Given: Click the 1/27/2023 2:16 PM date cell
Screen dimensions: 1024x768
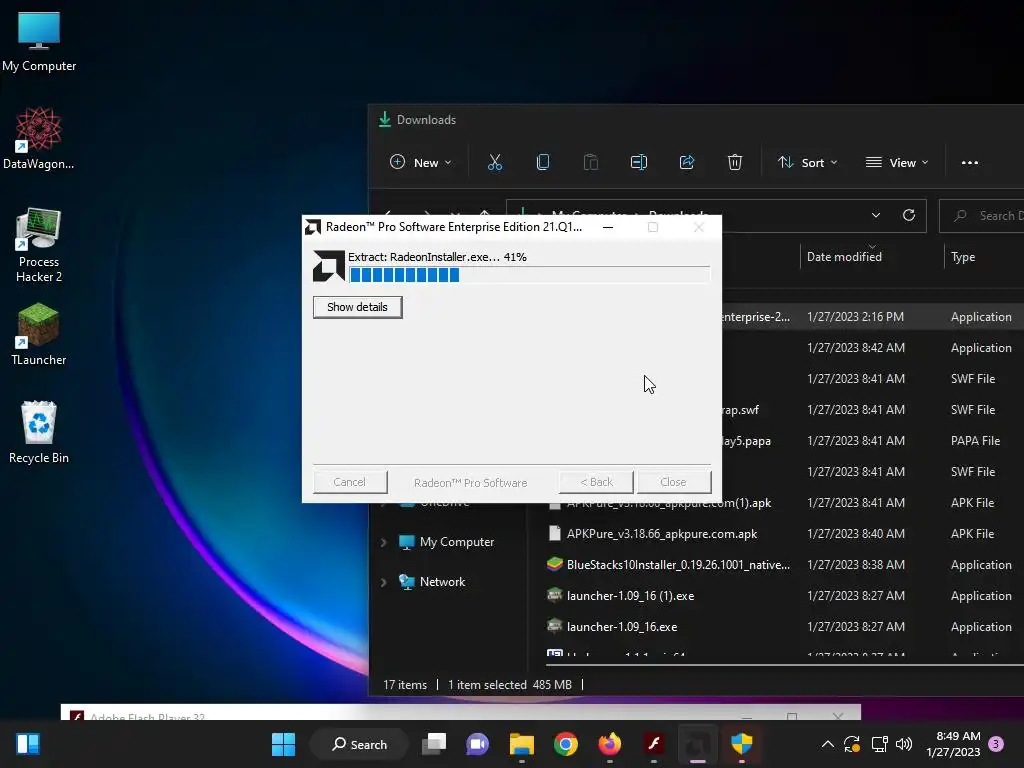Looking at the screenshot, I should click(x=856, y=317).
